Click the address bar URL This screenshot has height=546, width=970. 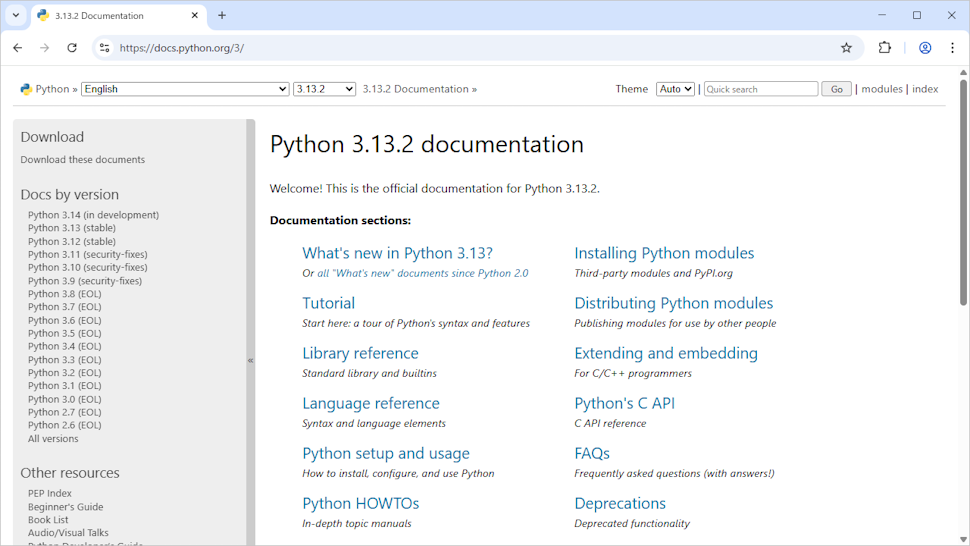pos(182,48)
